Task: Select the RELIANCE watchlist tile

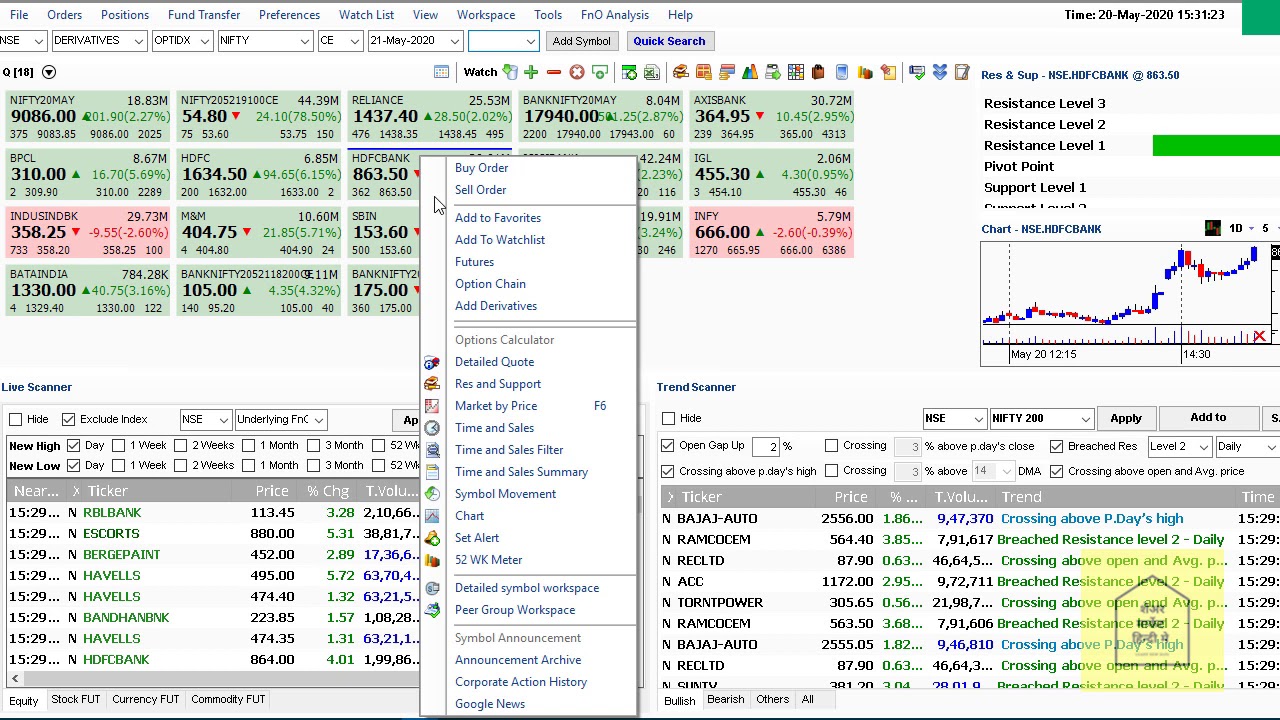Action: [x=429, y=117]
